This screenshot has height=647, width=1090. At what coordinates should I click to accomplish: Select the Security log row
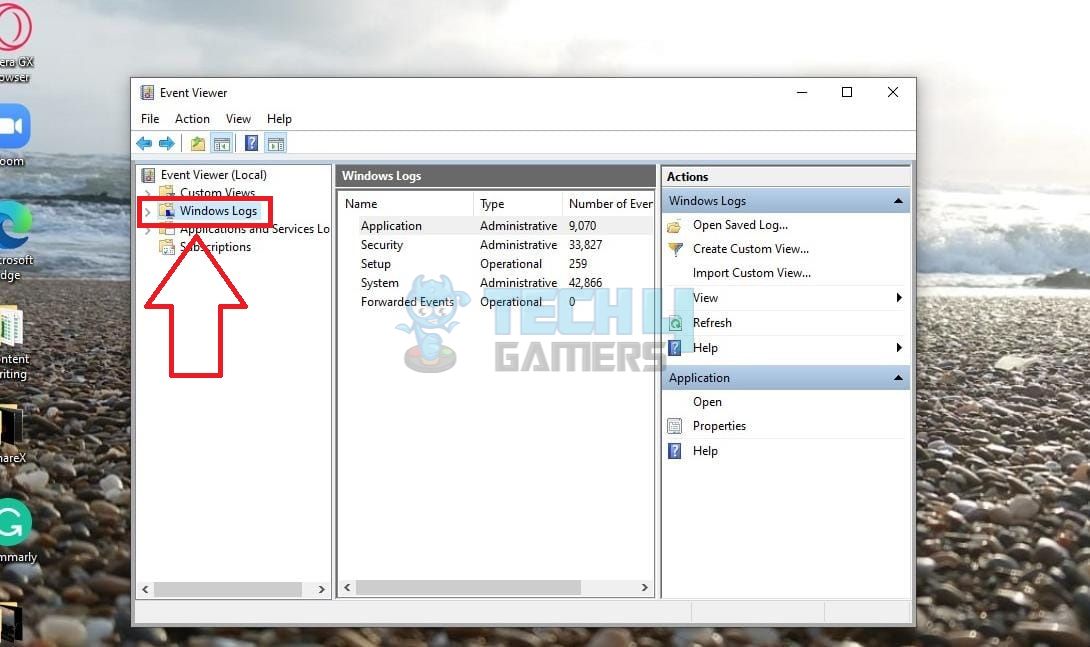496,245
